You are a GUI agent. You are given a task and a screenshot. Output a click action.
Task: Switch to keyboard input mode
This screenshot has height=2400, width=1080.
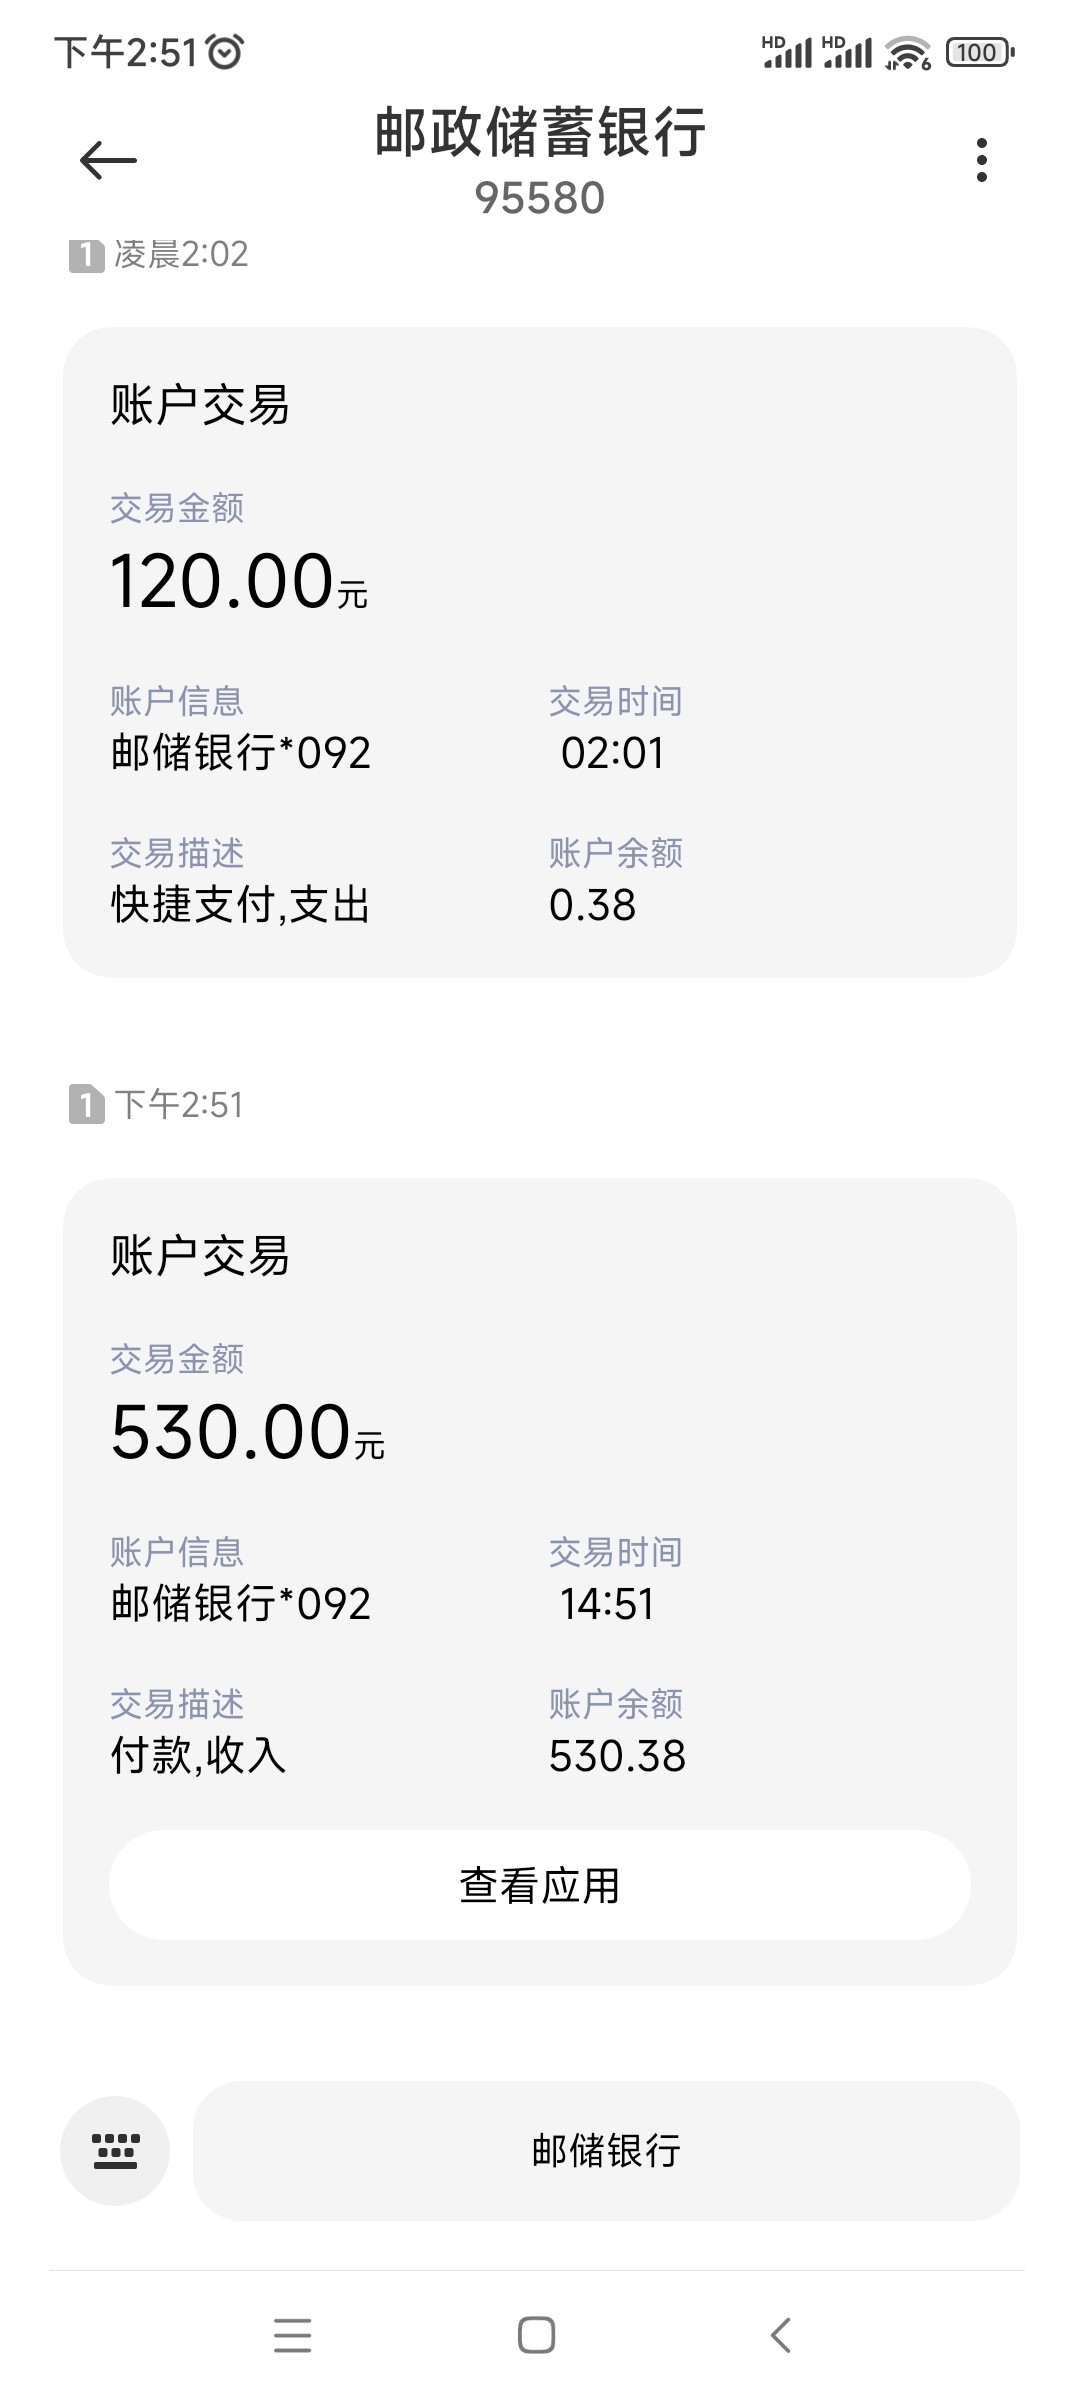115,2150
